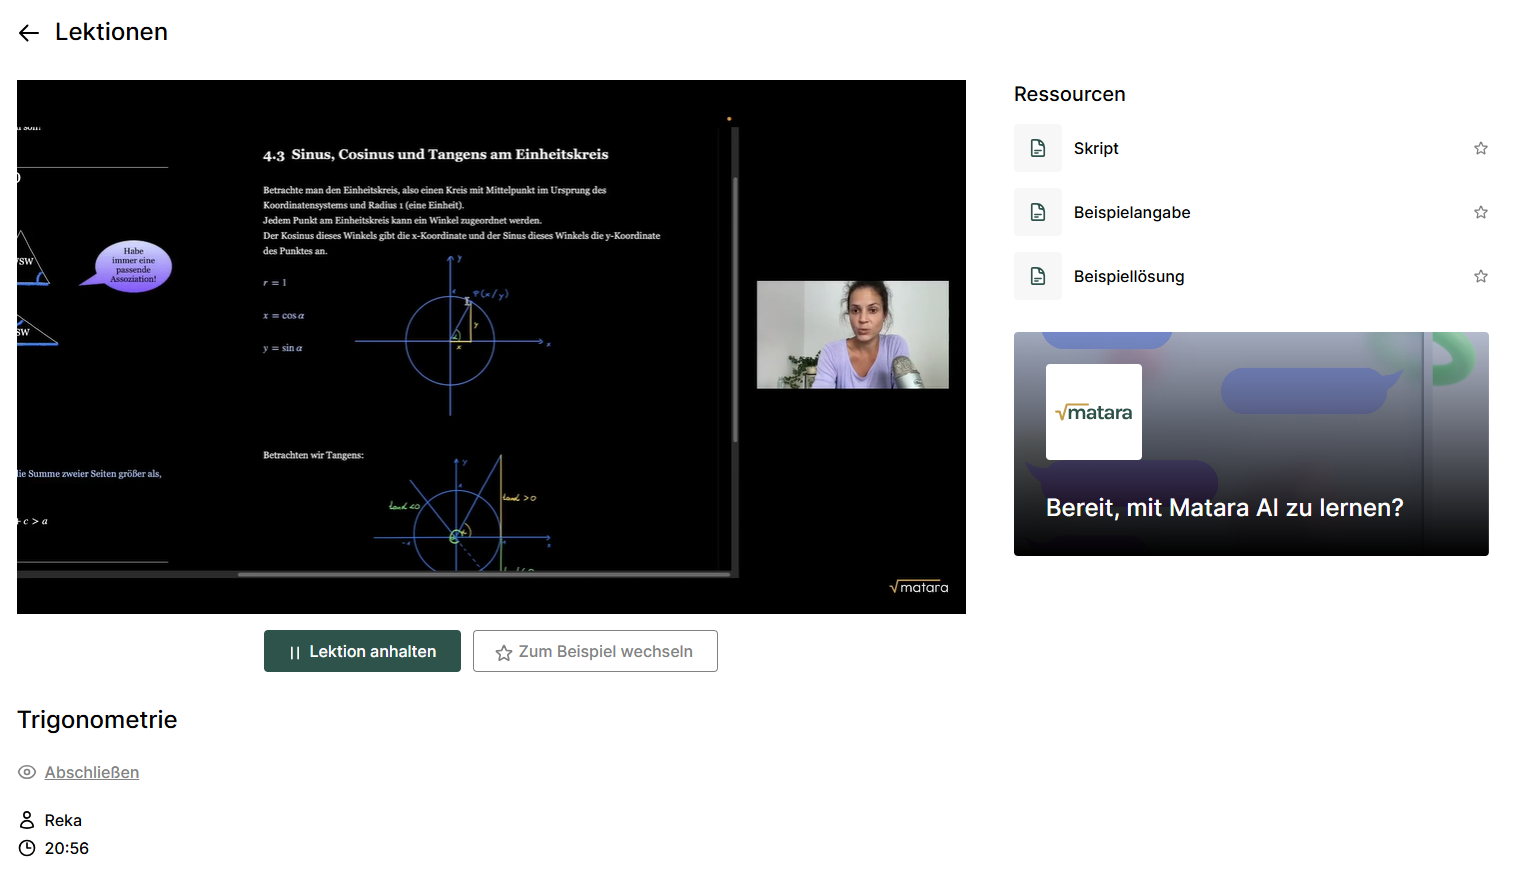Open the Skript resource
This screenshot has width=1513, height=869.
coord(1096,148)
